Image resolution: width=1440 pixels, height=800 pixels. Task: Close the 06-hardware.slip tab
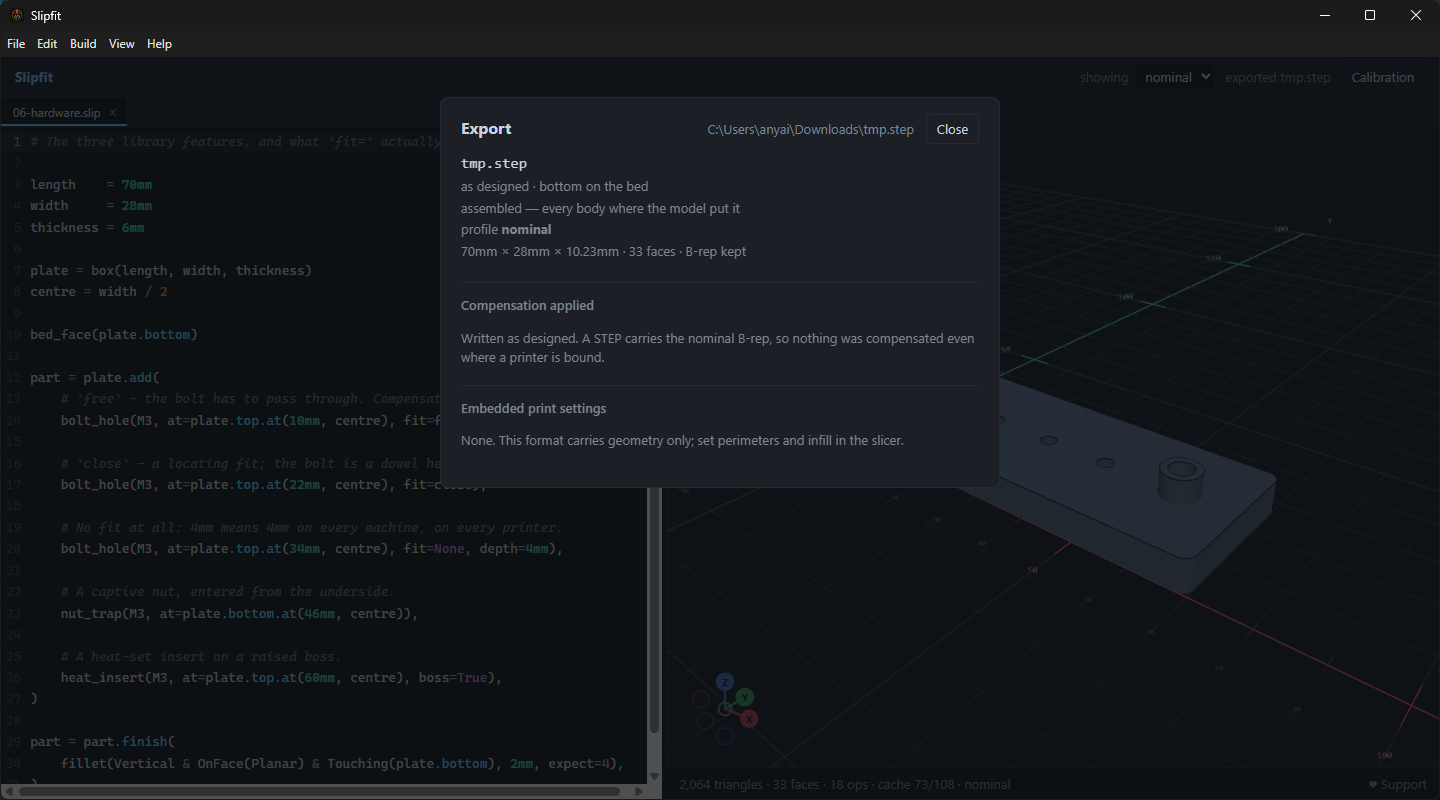[113, 113]
